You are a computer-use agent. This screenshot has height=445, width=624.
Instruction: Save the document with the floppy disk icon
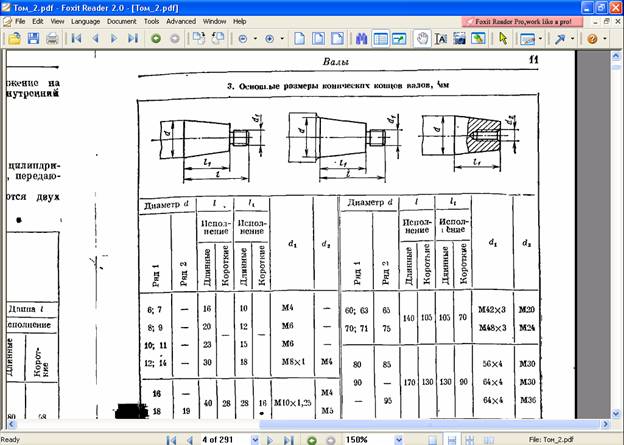pos(32,38)
